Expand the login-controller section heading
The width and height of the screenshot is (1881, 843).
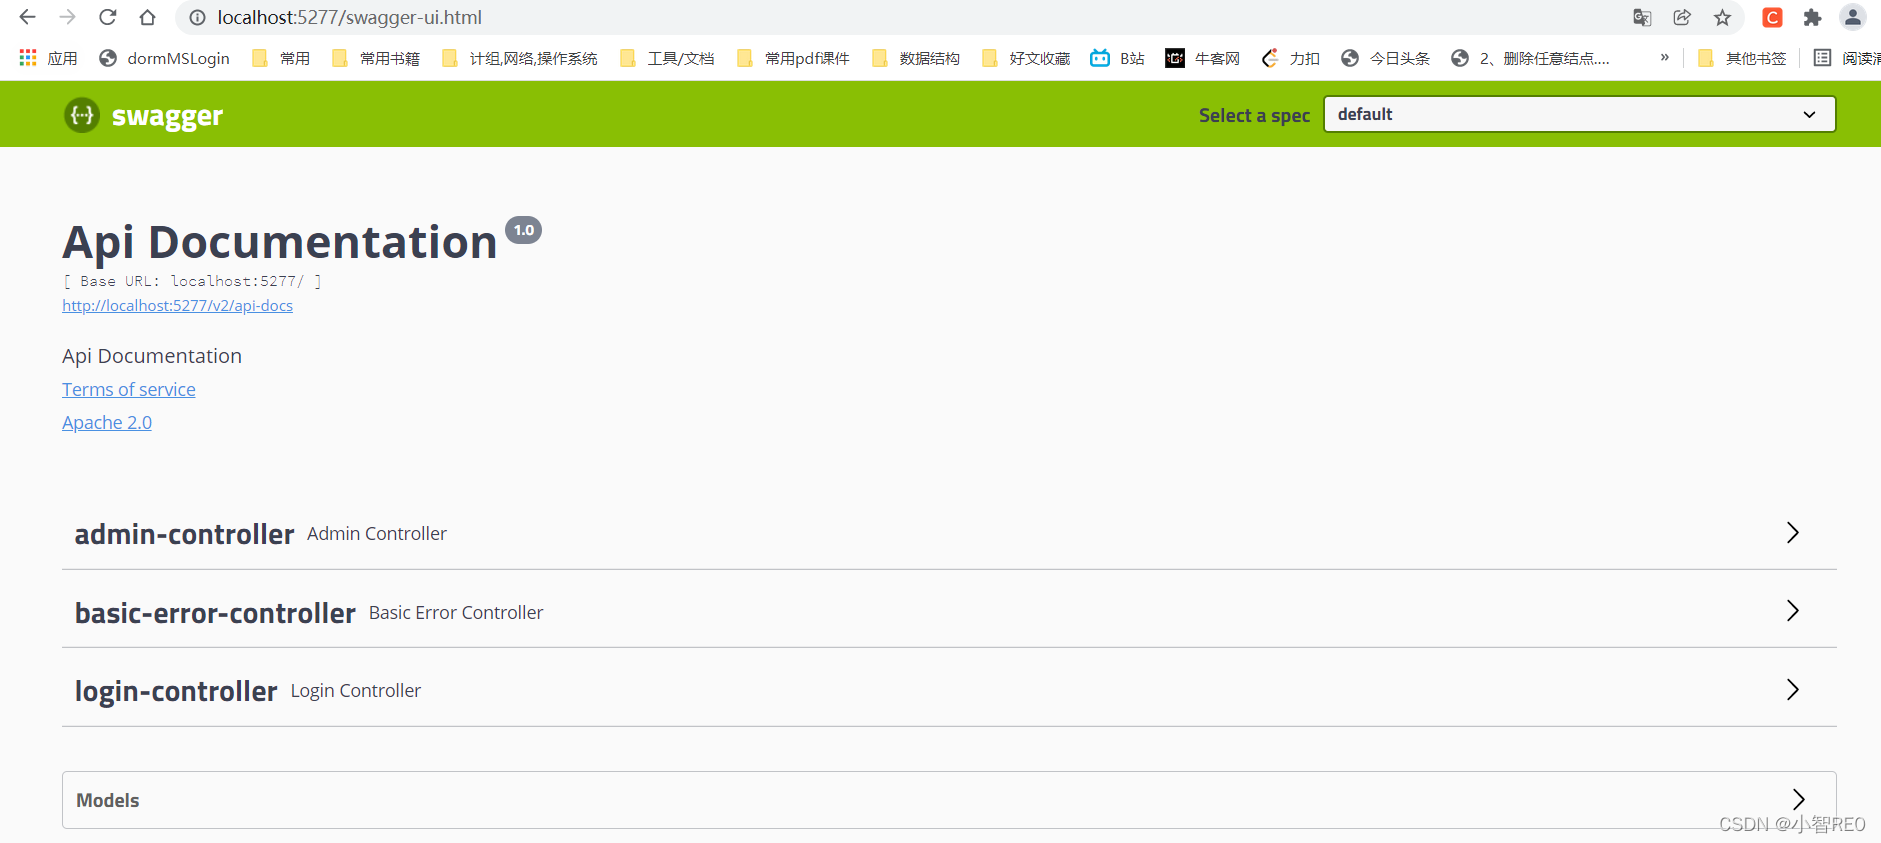click(x=176, y=691)
